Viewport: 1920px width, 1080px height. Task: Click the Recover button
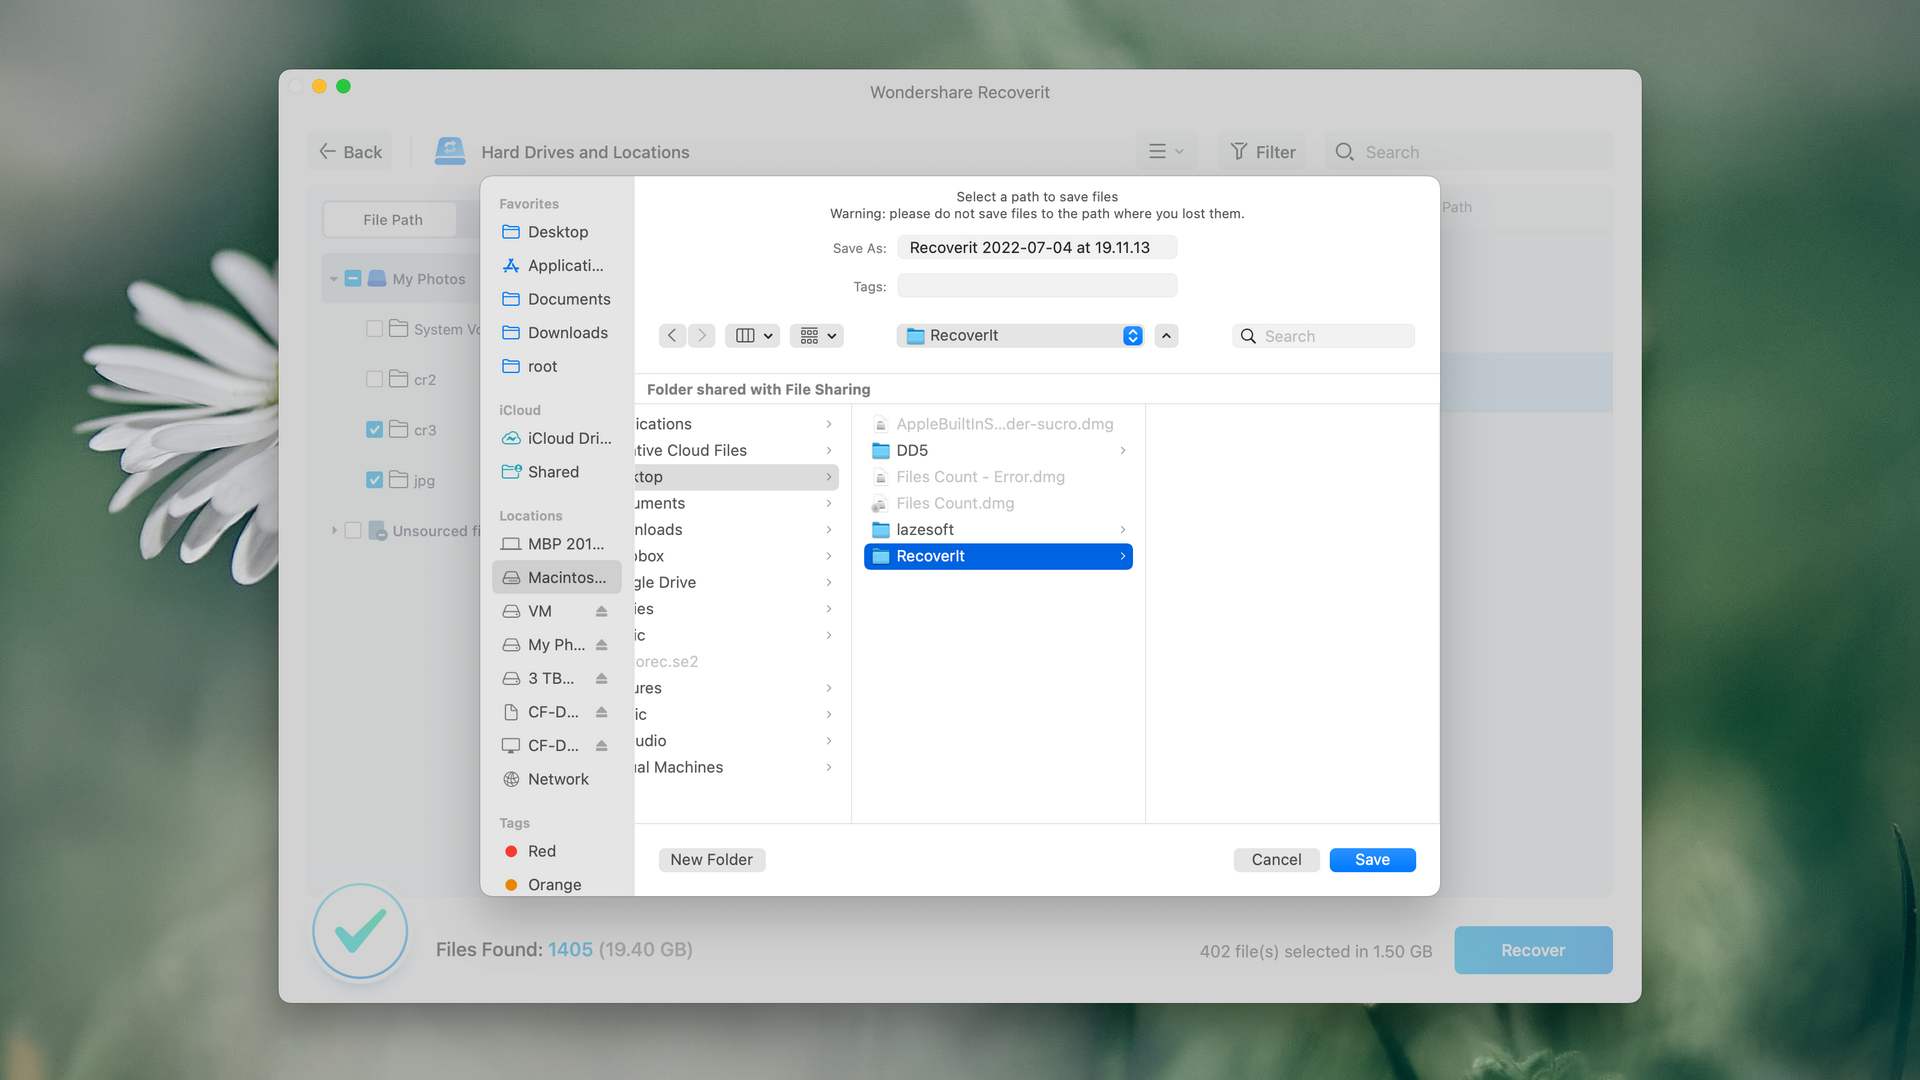coord(1533,950)
